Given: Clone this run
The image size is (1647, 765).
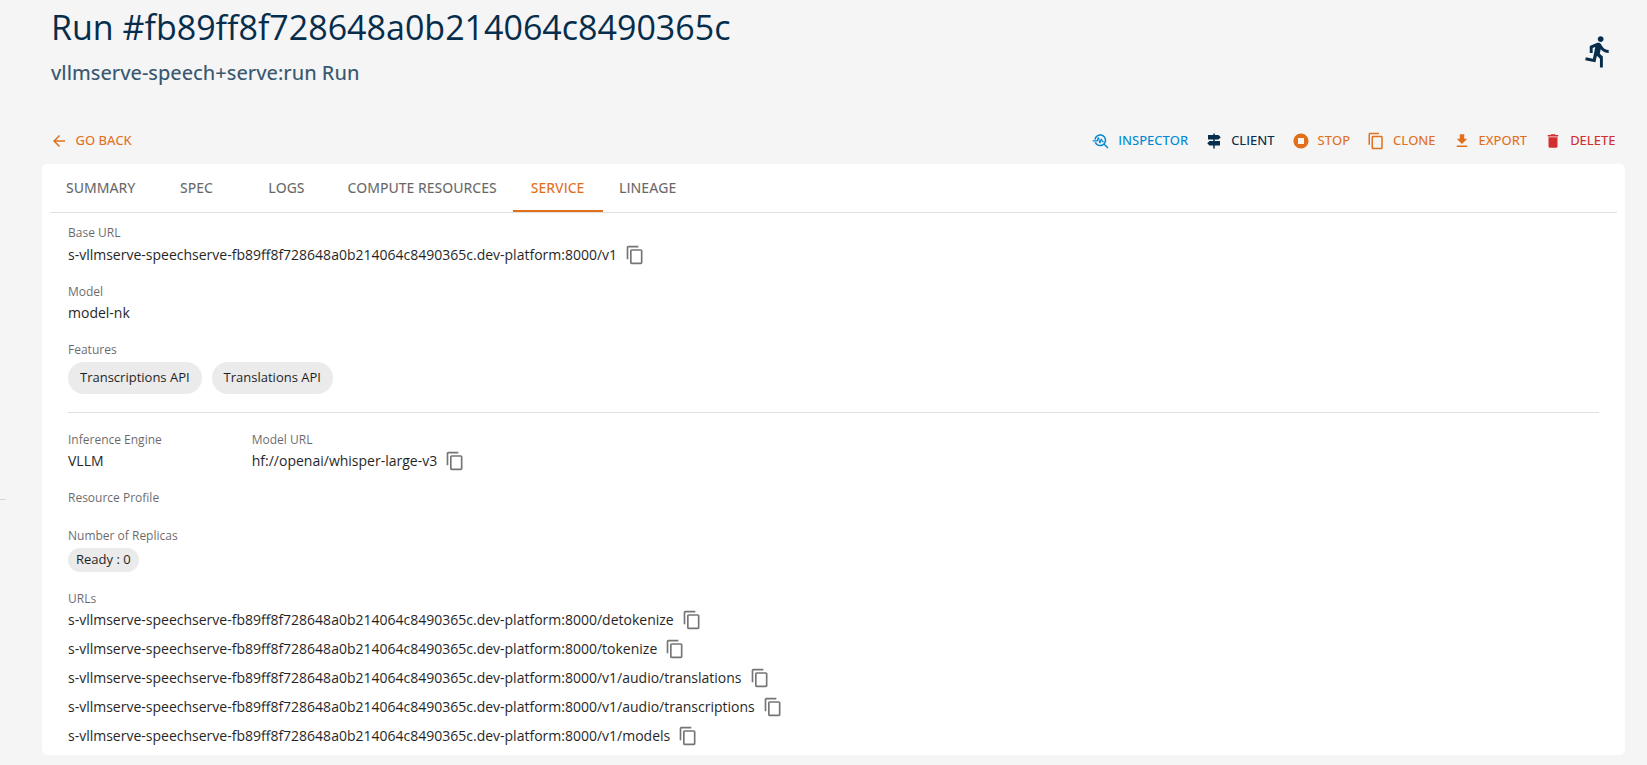Looking at the screenshot, I should (x=1401, y=141).
